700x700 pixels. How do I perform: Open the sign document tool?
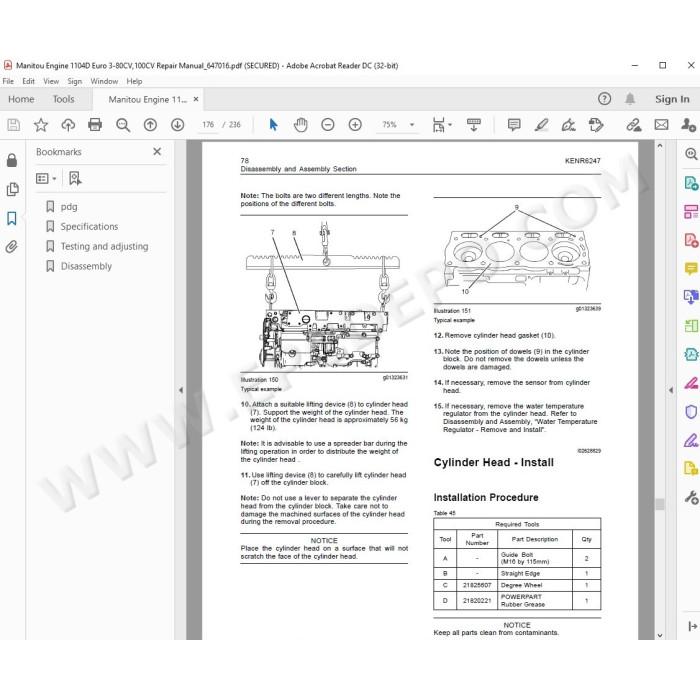coord(568,125)
